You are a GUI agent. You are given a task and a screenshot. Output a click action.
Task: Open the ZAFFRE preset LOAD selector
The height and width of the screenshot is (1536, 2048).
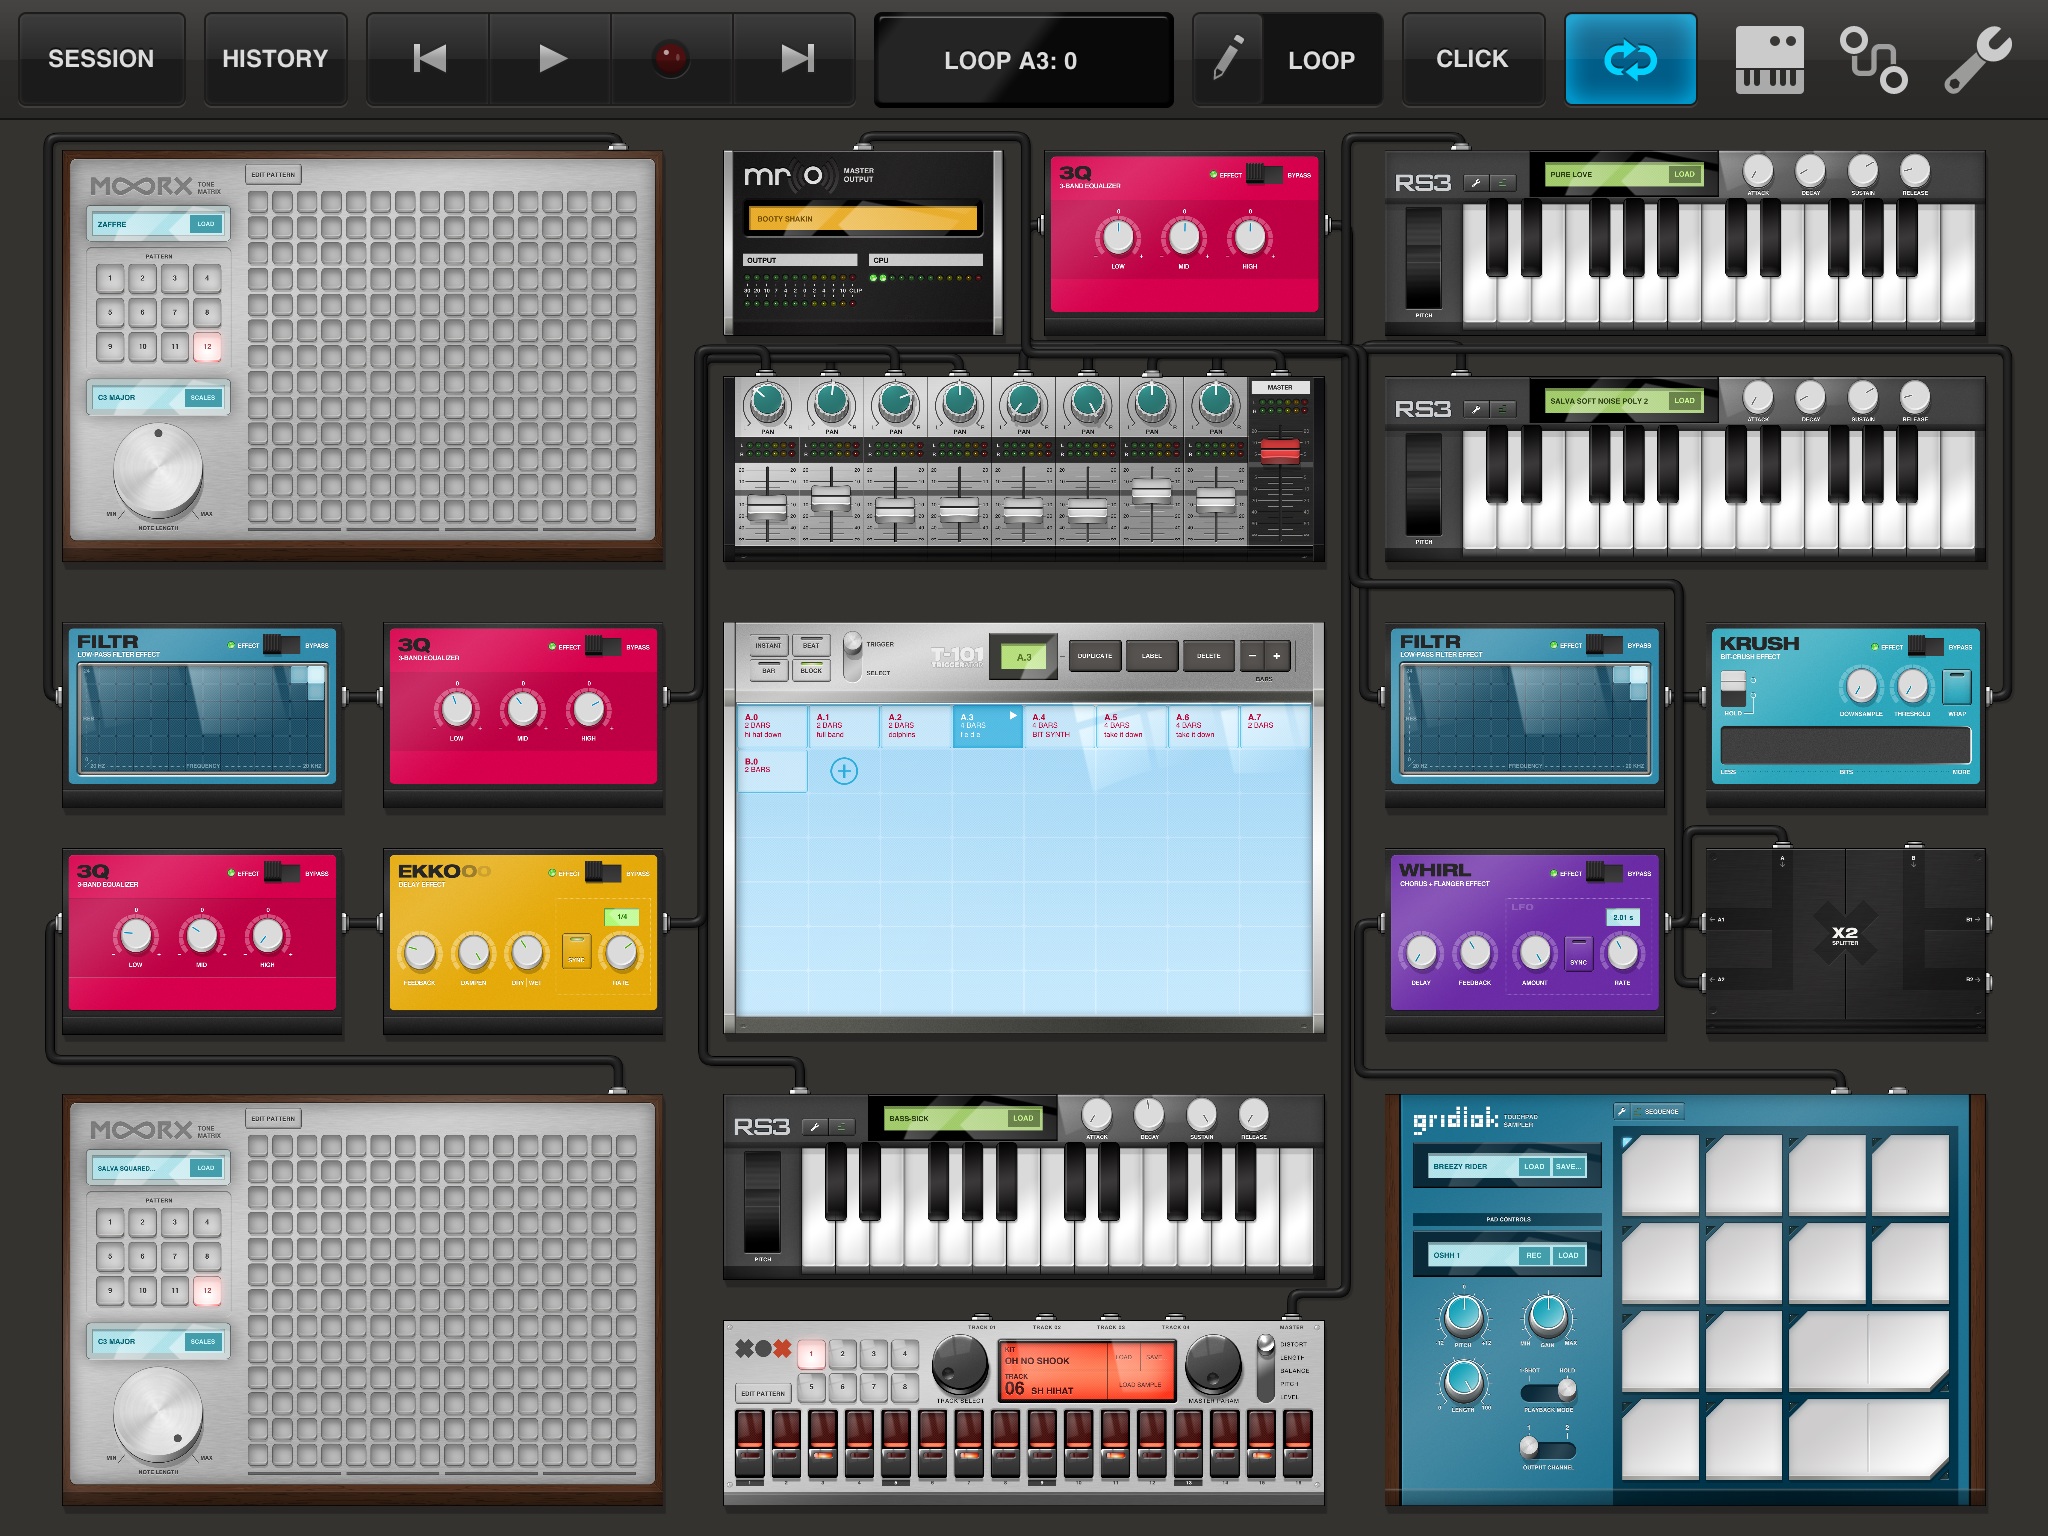pyautogui.click(x=205, y=224)
